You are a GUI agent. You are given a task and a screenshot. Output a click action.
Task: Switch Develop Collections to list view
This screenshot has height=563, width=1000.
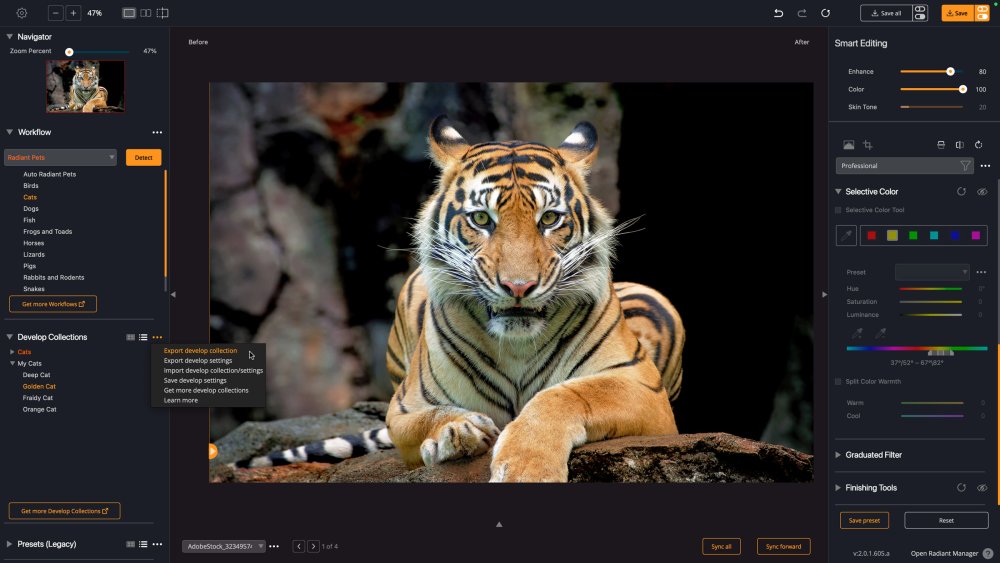[143, 337]
